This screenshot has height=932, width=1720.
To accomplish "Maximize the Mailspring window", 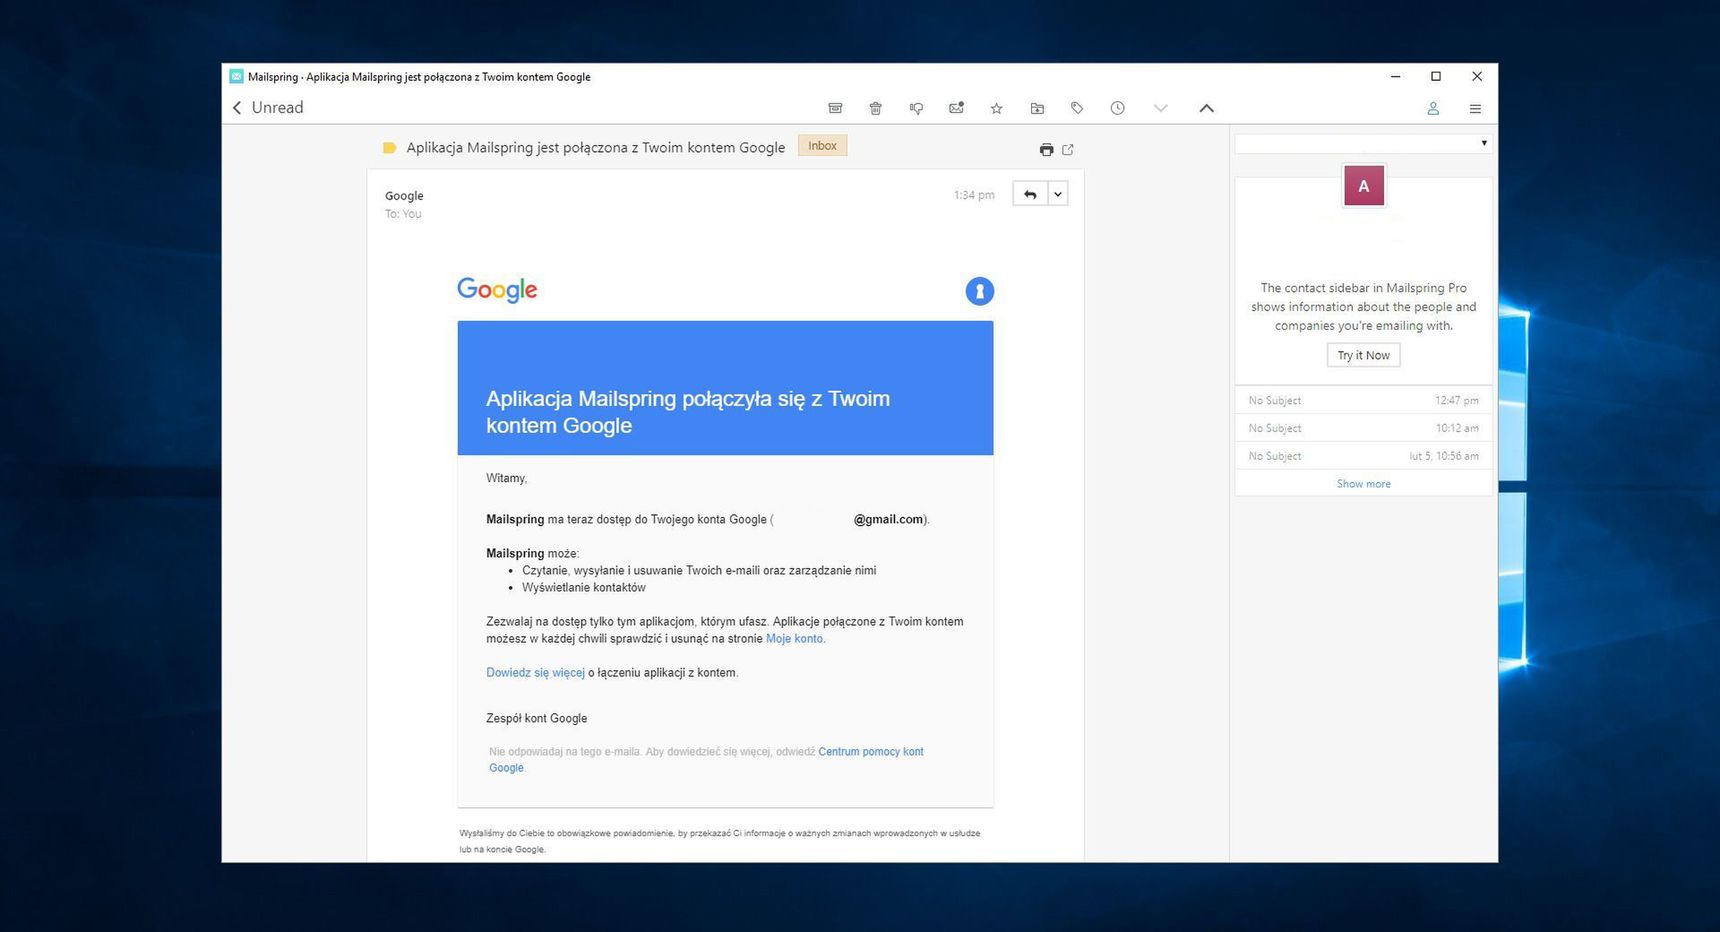I will pyautogui.click(x=1436, y=76).
